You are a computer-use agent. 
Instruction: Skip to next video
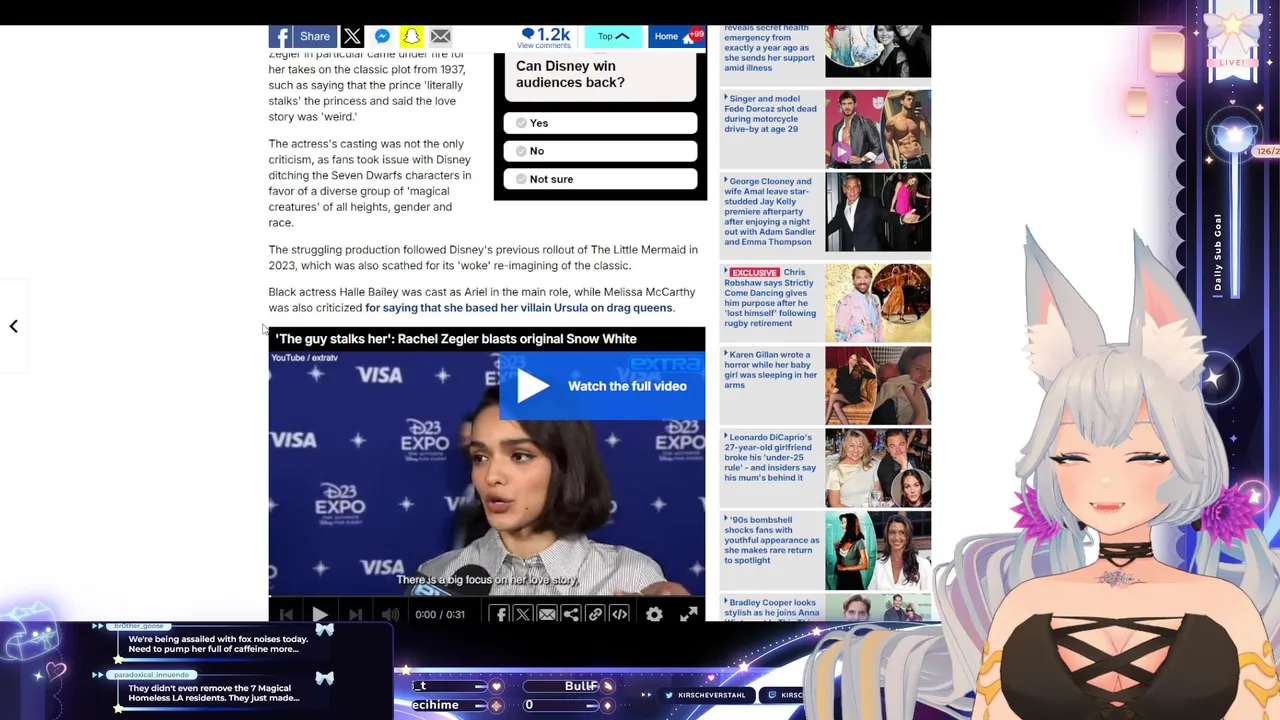pyautogui.click(x=355, y=614)
